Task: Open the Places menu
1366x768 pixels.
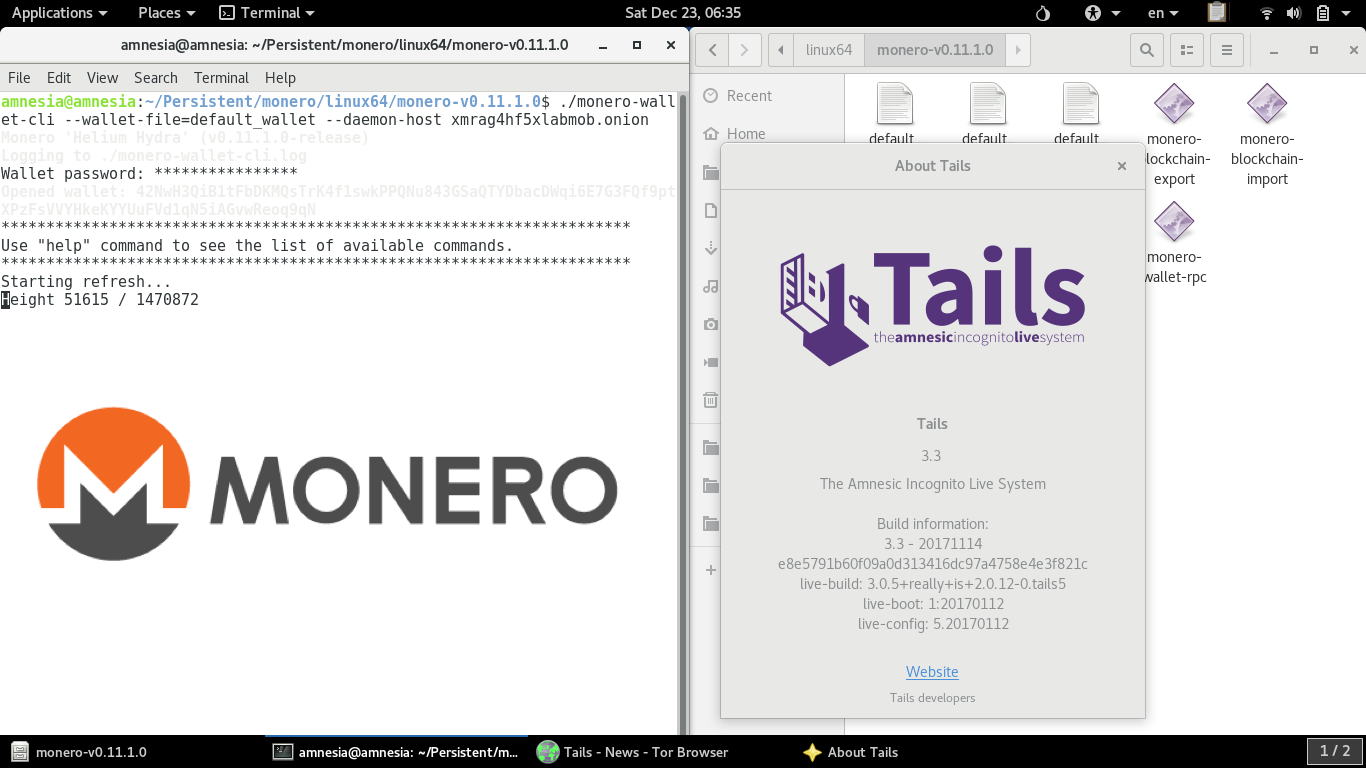Action: coord(166,13)
